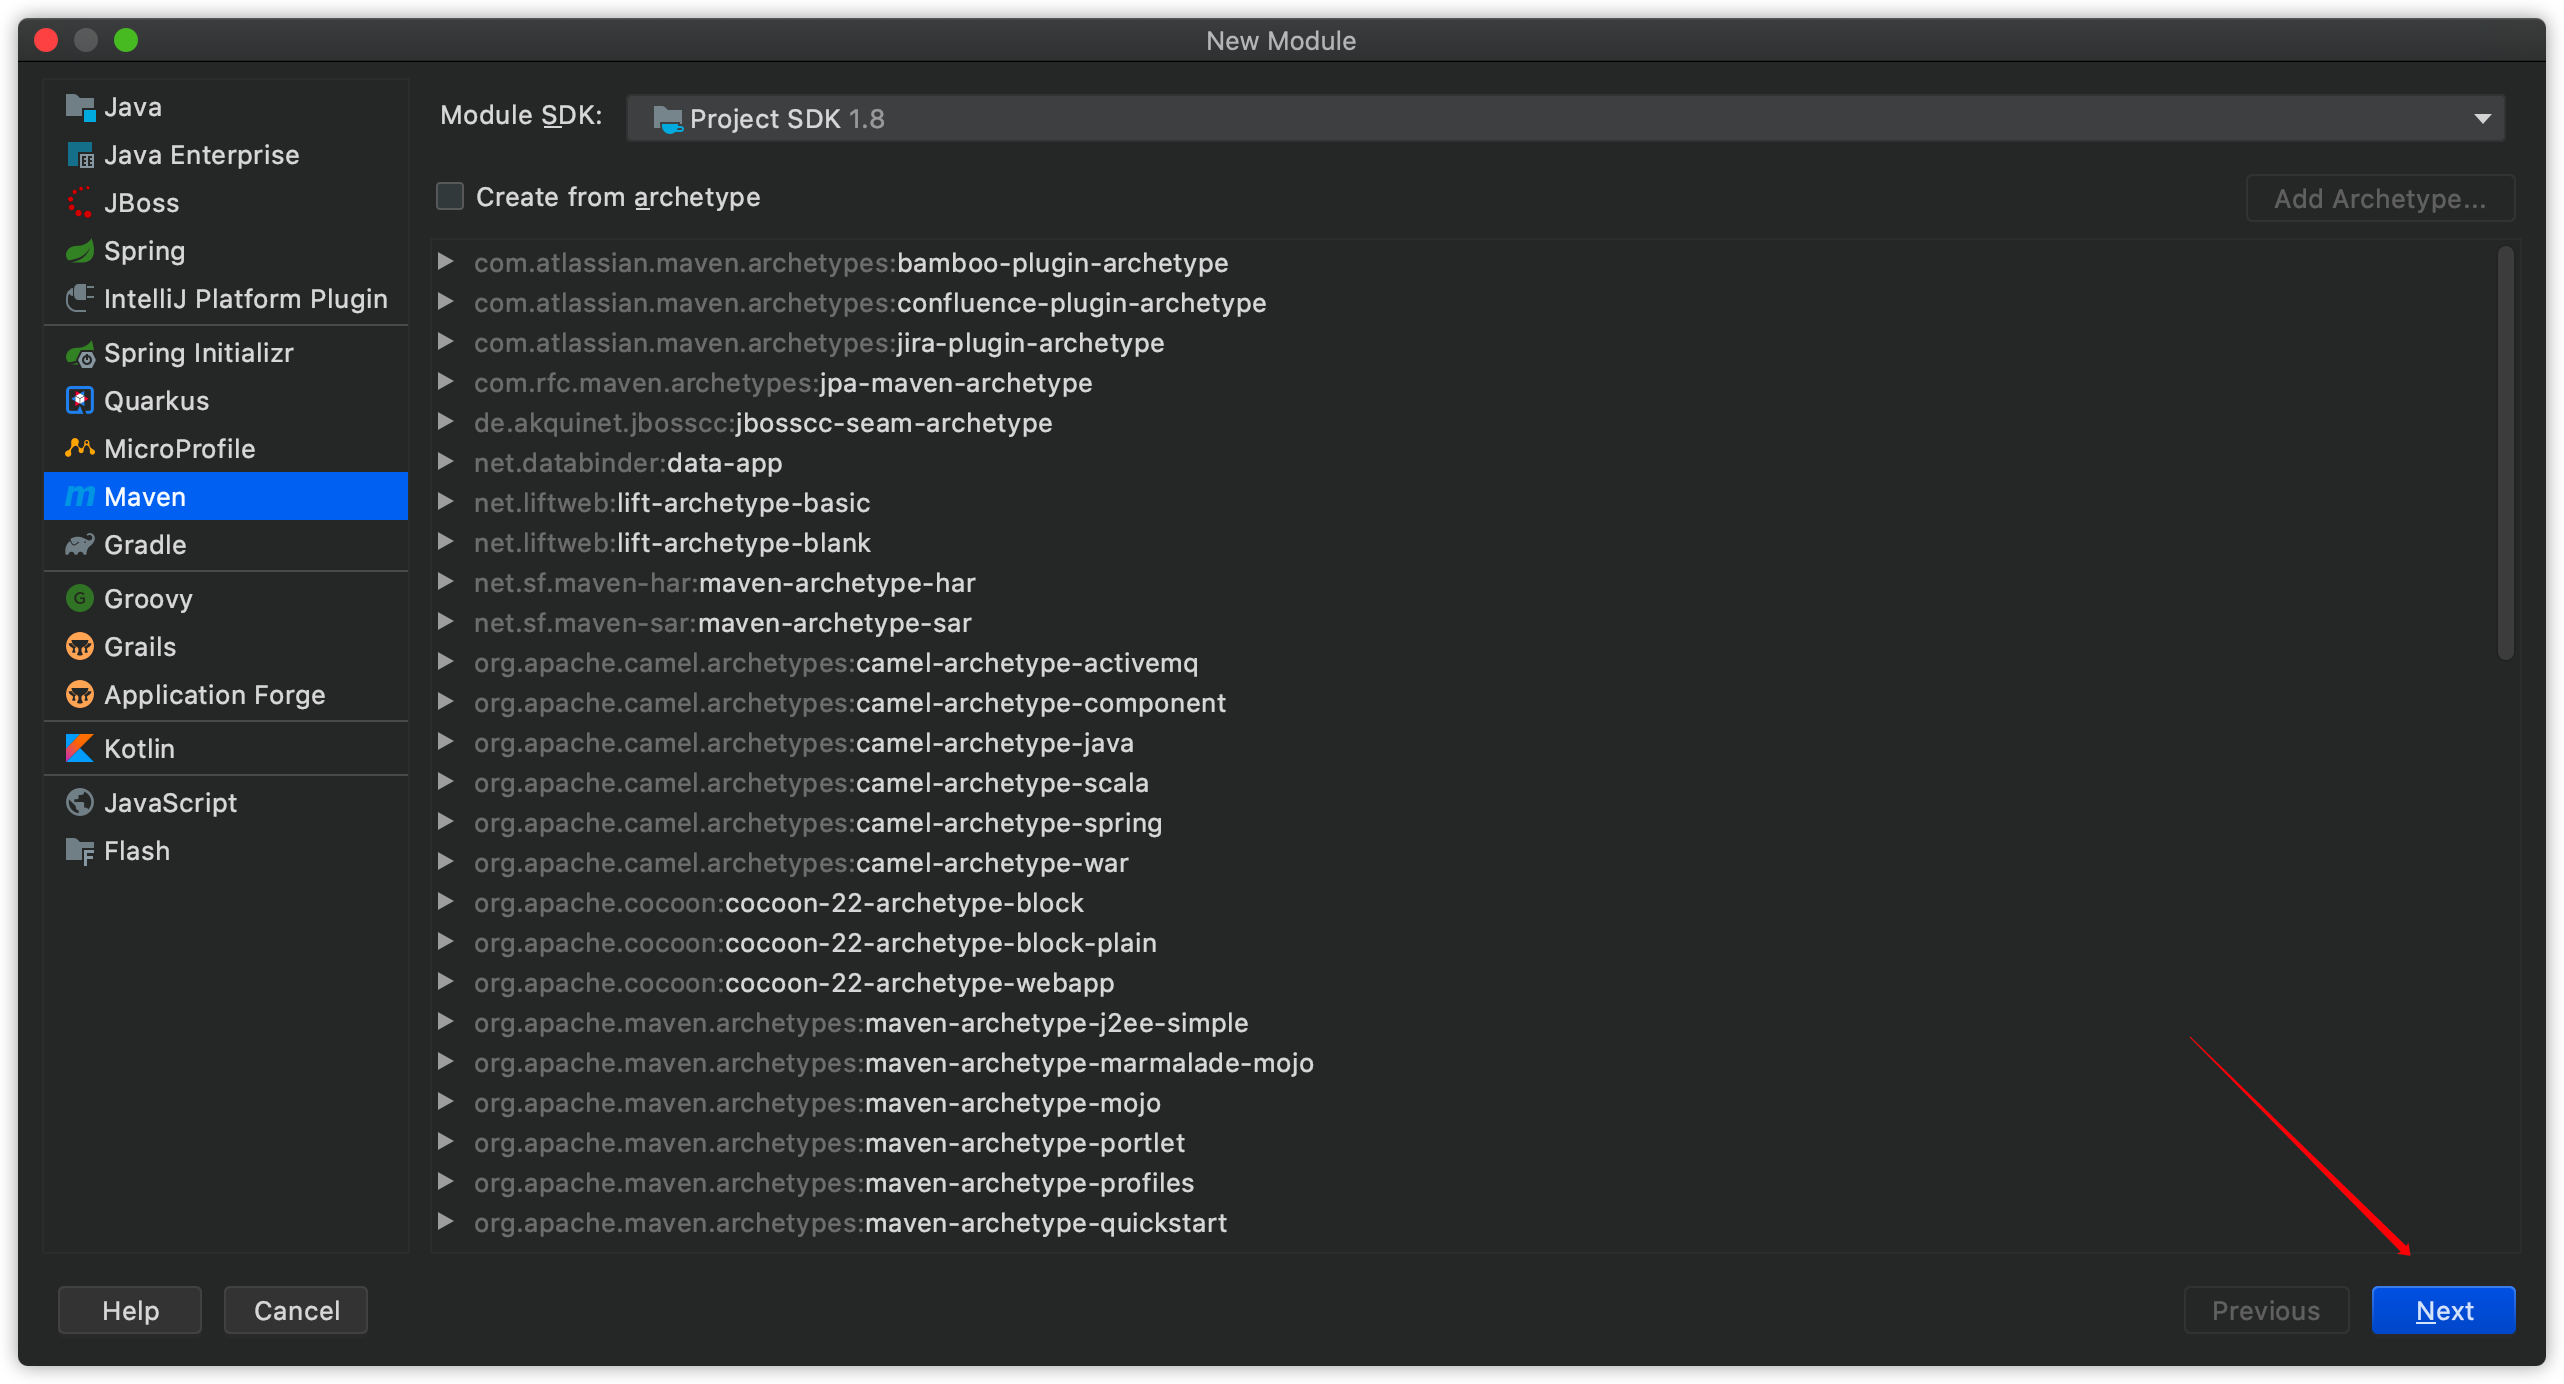Click the Previous button
This screenshot has height=1384, width=2564.
point(2266,1310)
